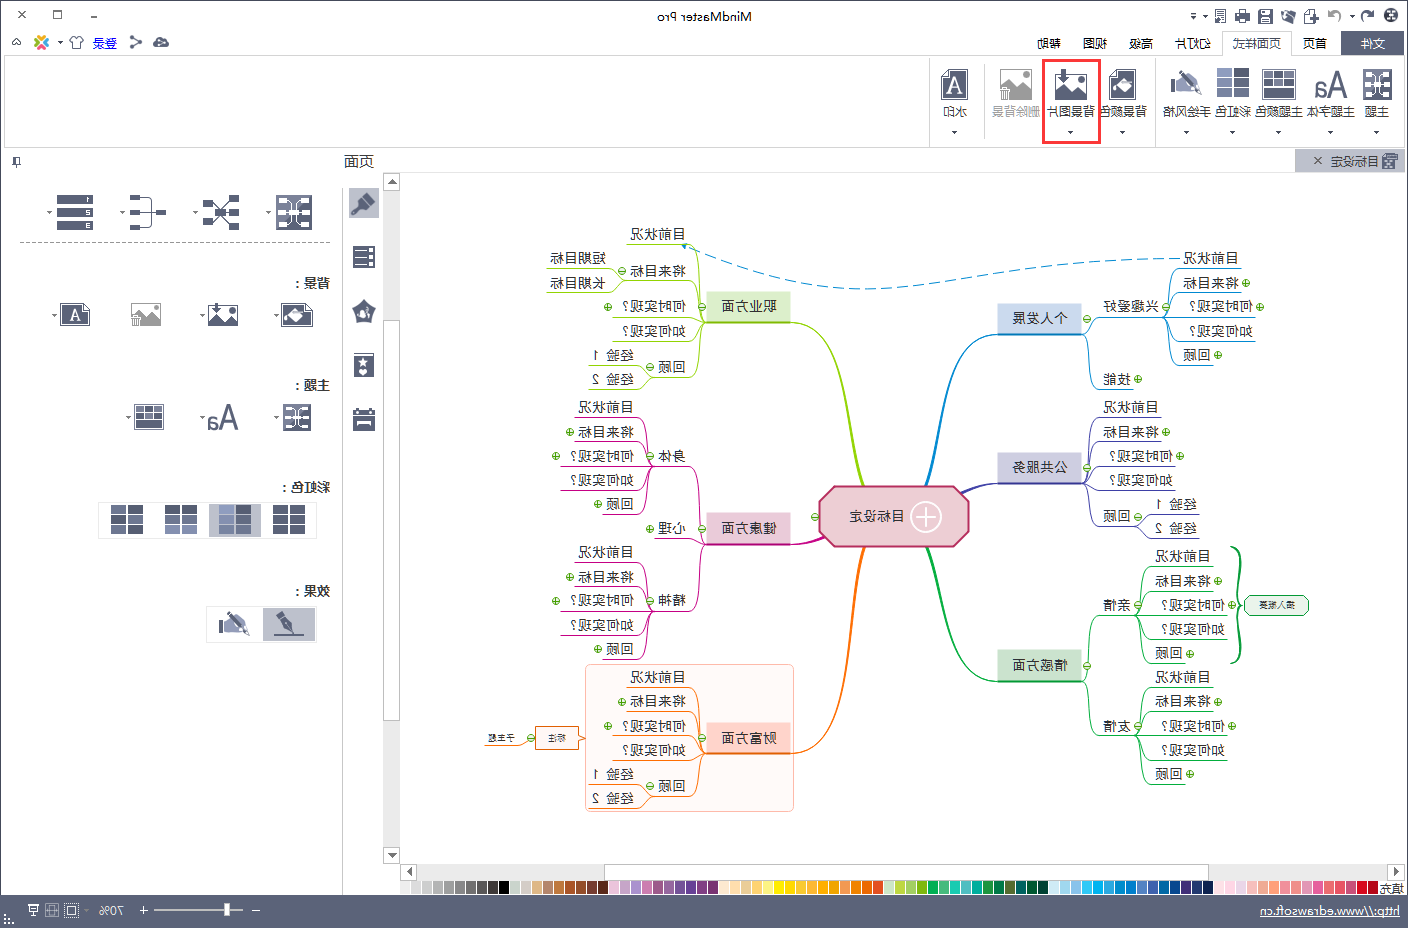
Task: Click the T-shirt skin icon in top bar
Action: [76, 42]
